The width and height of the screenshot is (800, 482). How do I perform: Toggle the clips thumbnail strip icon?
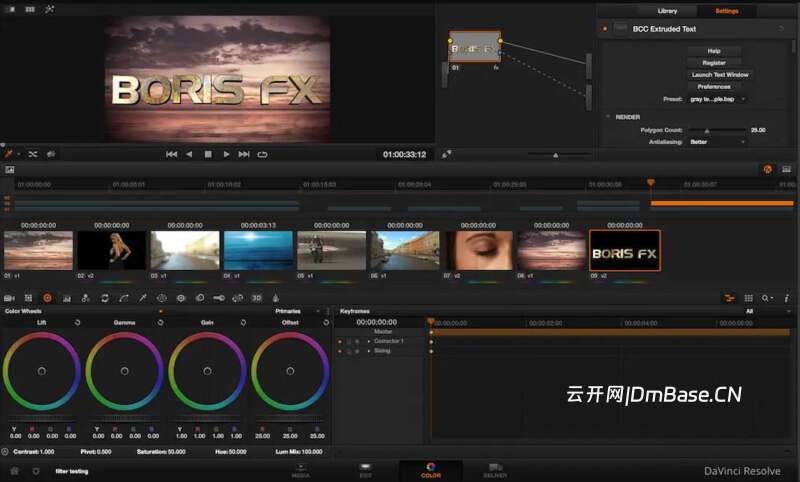pyautogui.click(x=10, y=169)
